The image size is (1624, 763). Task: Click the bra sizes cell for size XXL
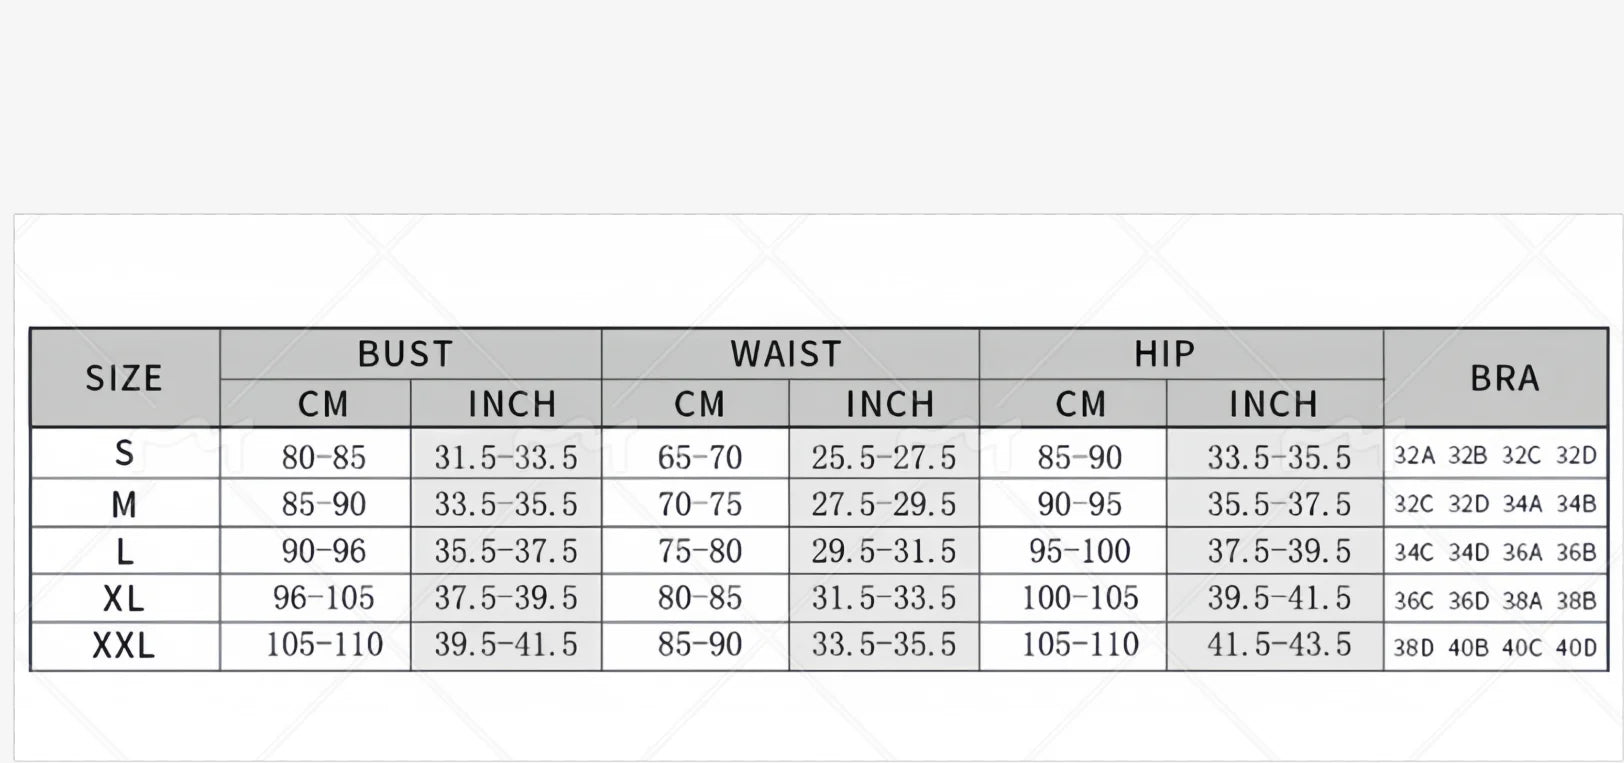(1495, 647)
